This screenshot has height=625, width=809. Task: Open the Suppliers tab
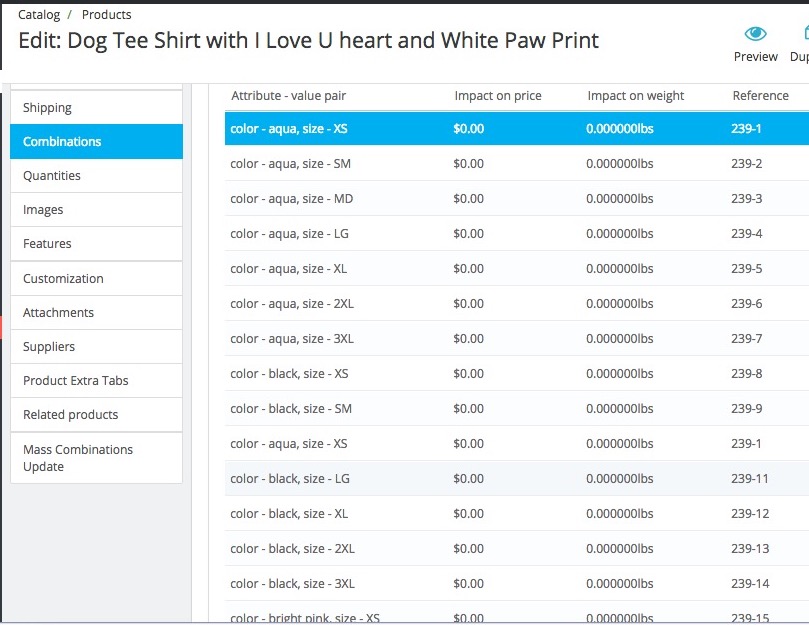tap(51, 346)
